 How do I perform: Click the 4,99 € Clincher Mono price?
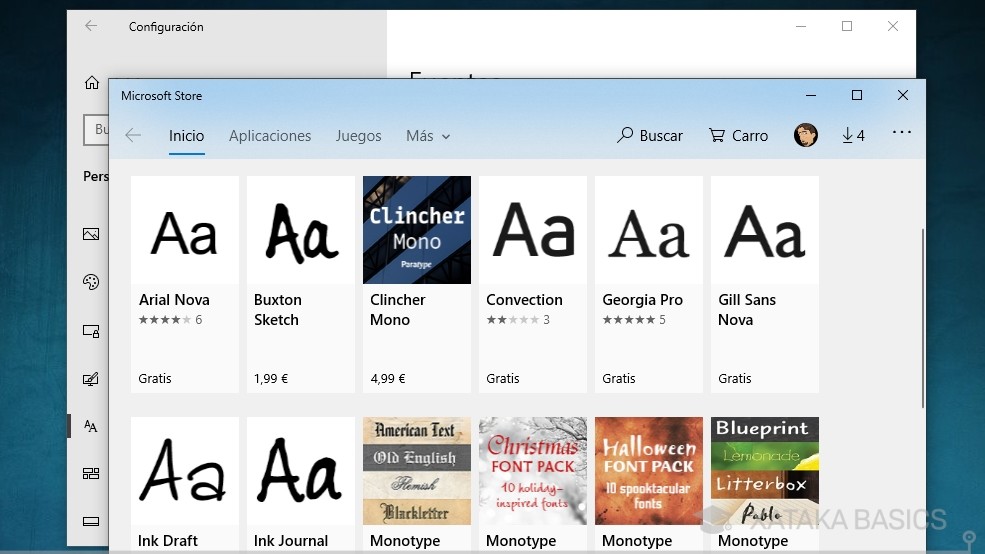pos(388,379)
